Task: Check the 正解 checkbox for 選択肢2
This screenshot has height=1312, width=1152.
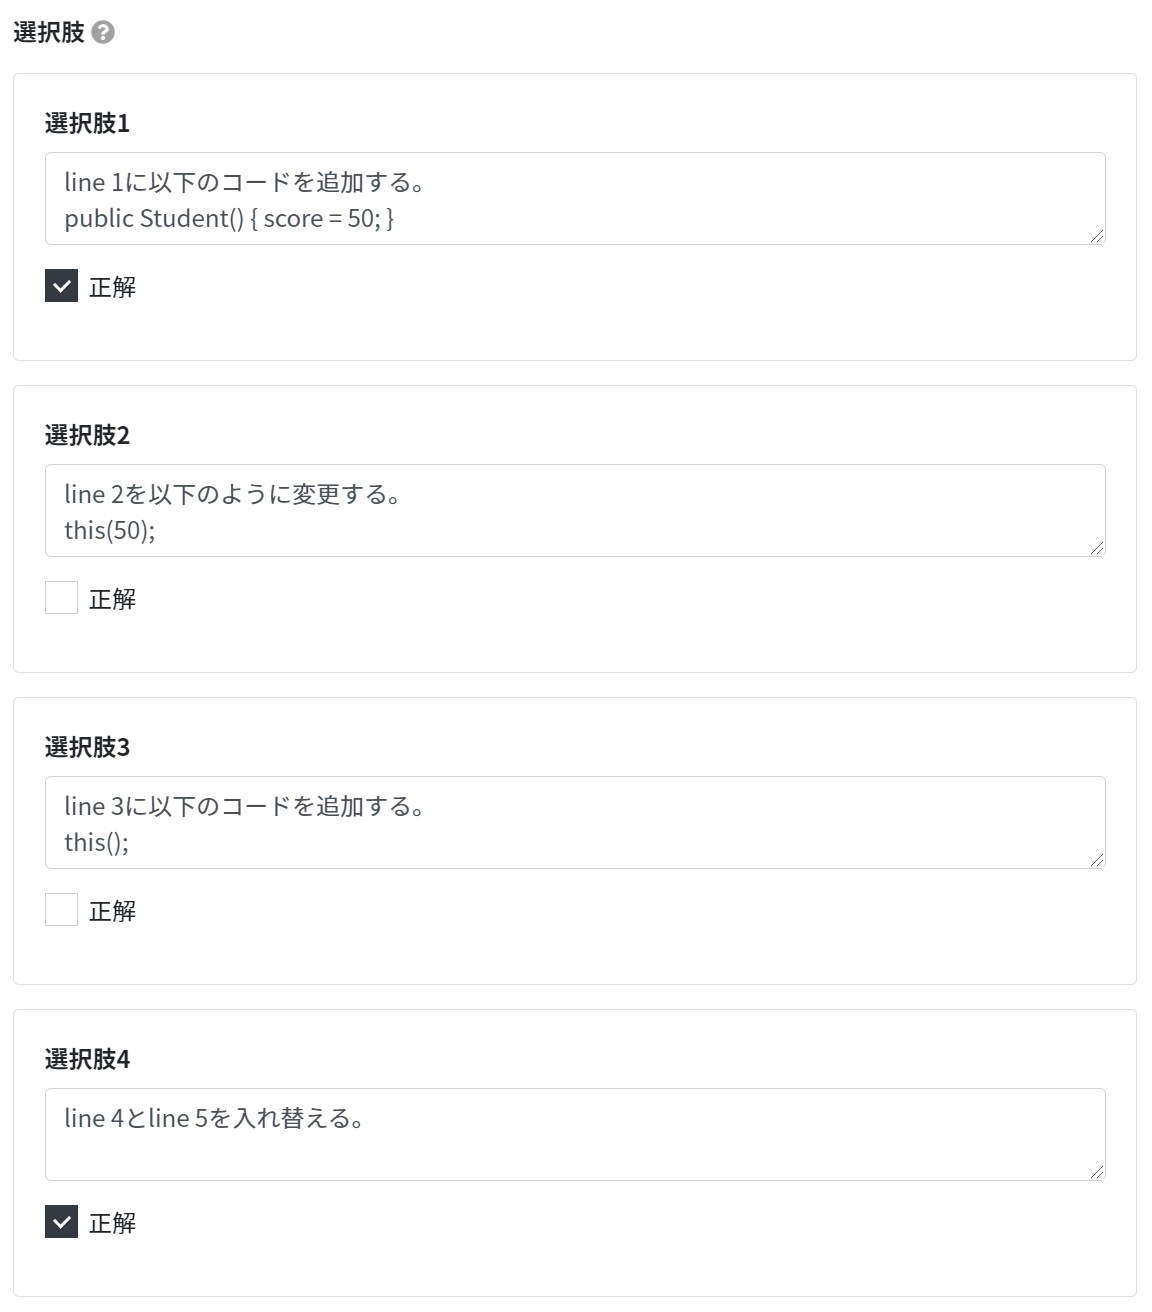Action: point(61,598)
